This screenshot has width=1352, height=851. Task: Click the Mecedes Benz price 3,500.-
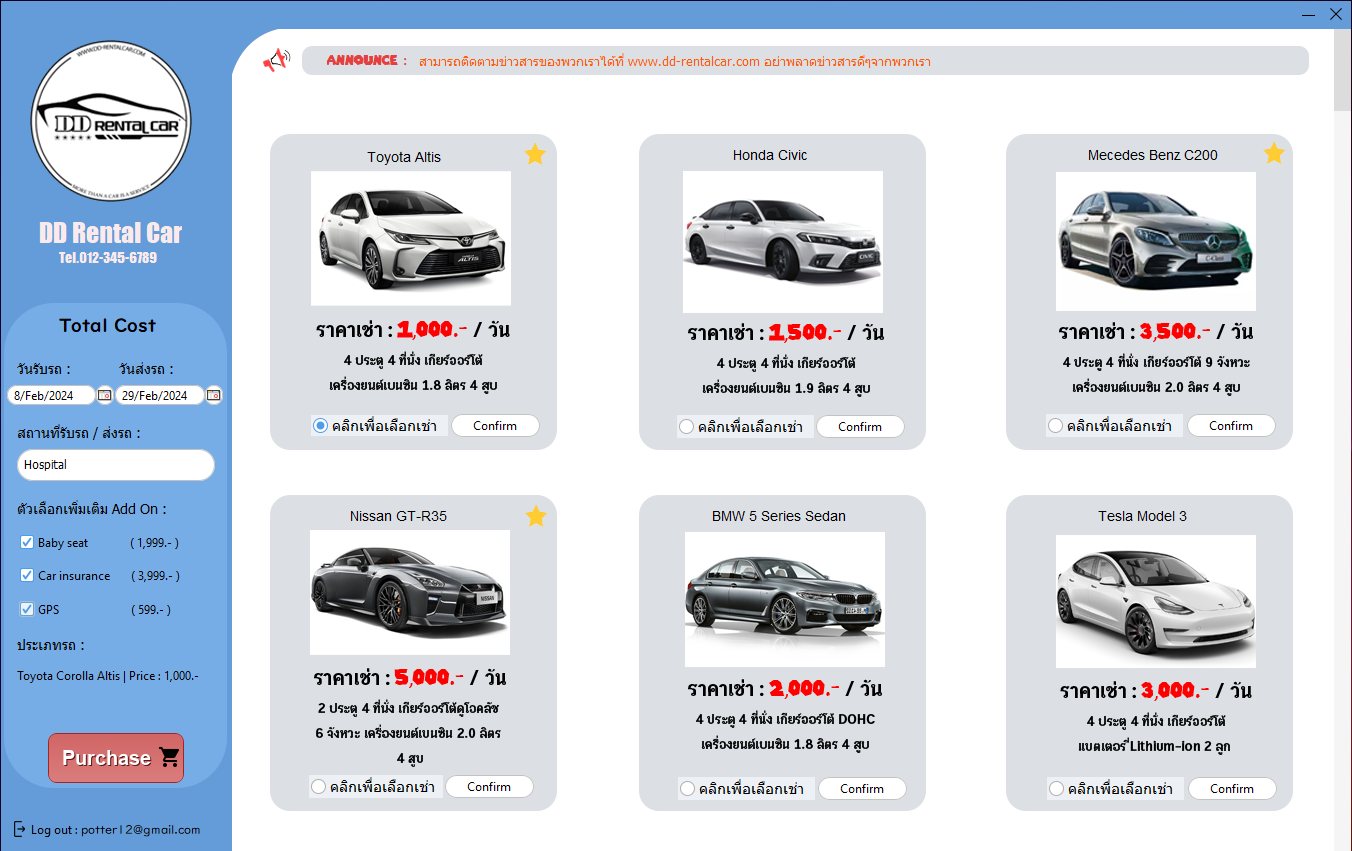coord(1175,331)
